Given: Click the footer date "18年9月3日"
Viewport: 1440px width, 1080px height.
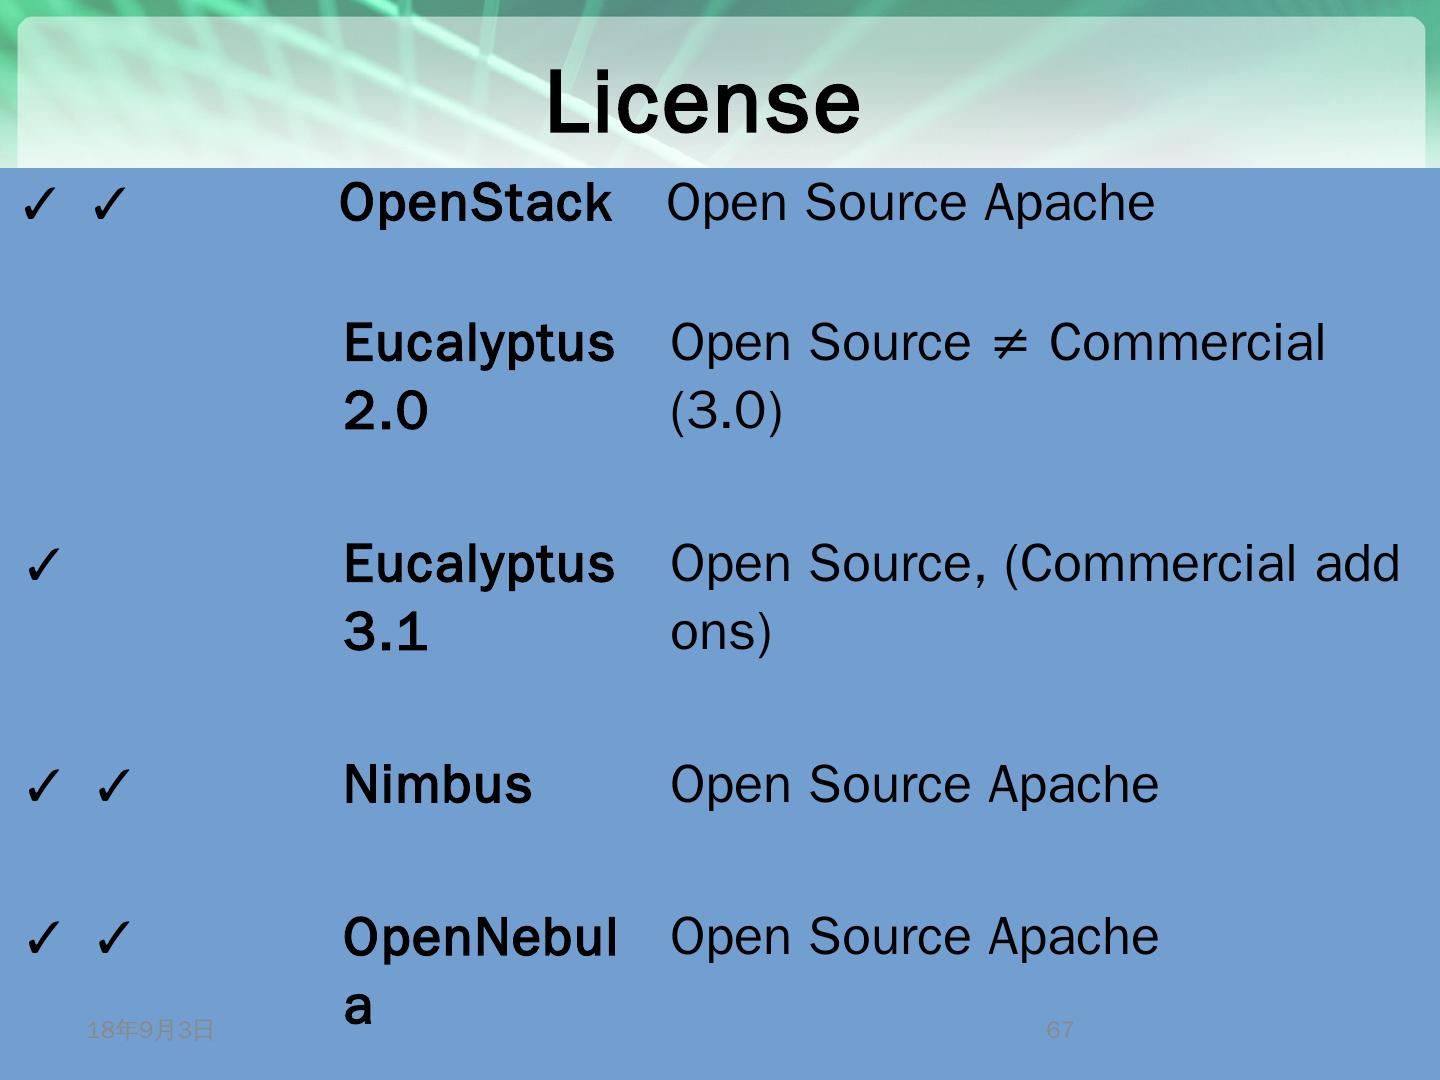Looking at the screenshot, I should click(150, 1030).
